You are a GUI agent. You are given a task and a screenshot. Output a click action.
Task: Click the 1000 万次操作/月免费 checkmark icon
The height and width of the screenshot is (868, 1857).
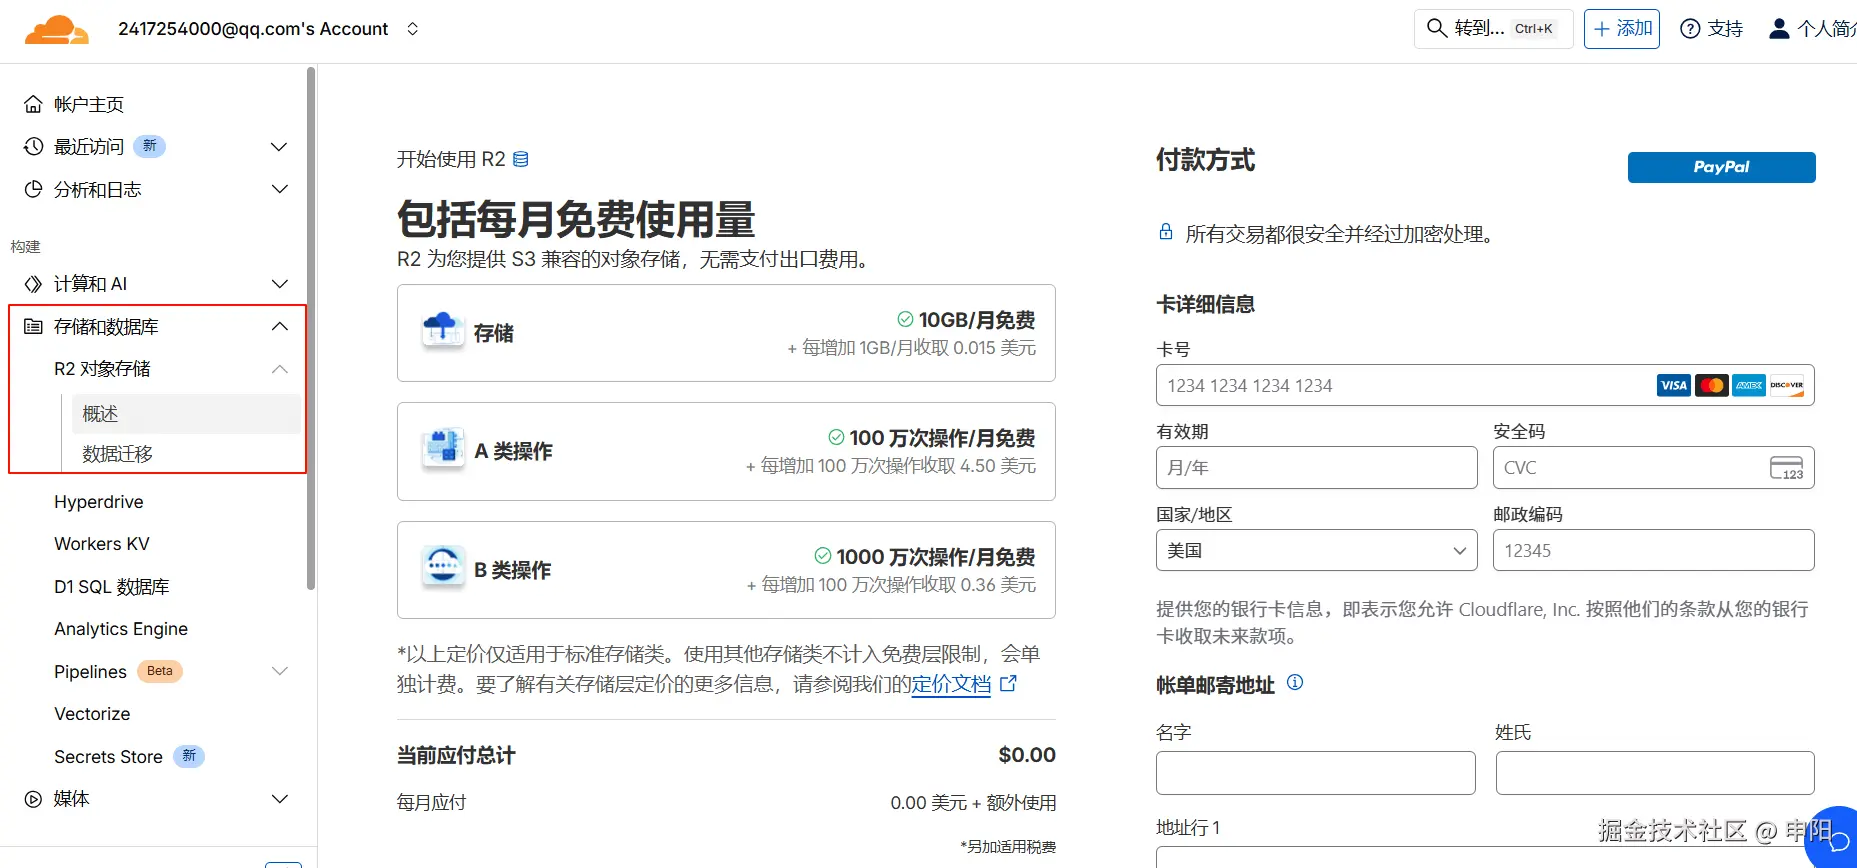pos(823,556)
